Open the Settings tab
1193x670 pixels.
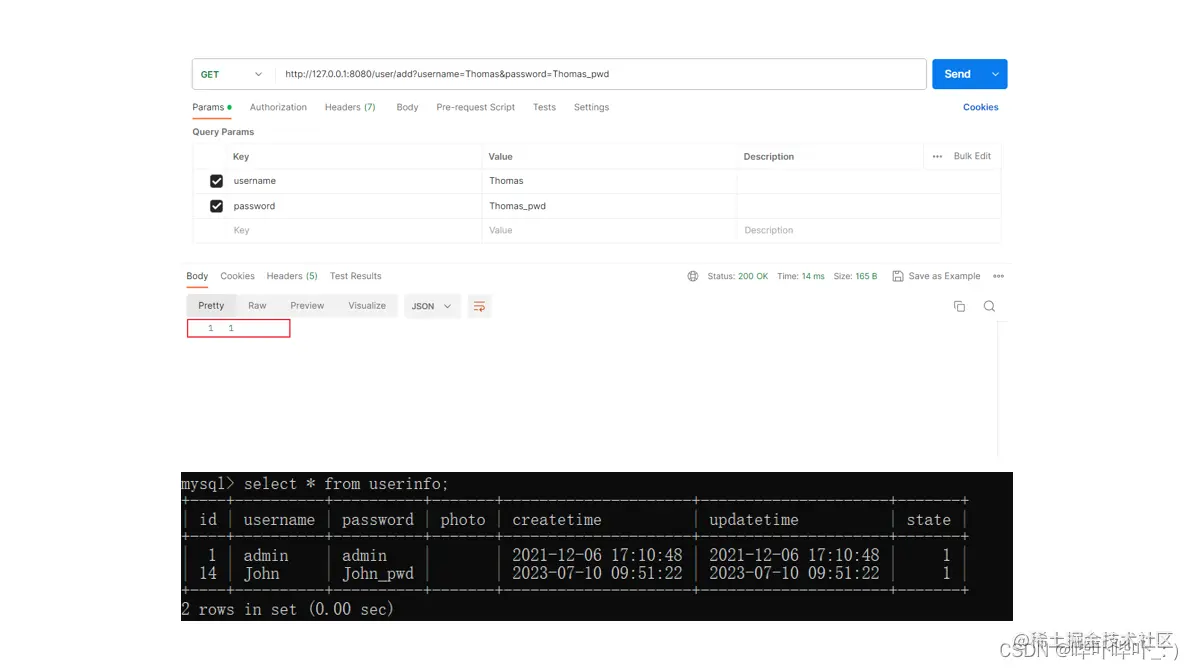click(591, 107)
